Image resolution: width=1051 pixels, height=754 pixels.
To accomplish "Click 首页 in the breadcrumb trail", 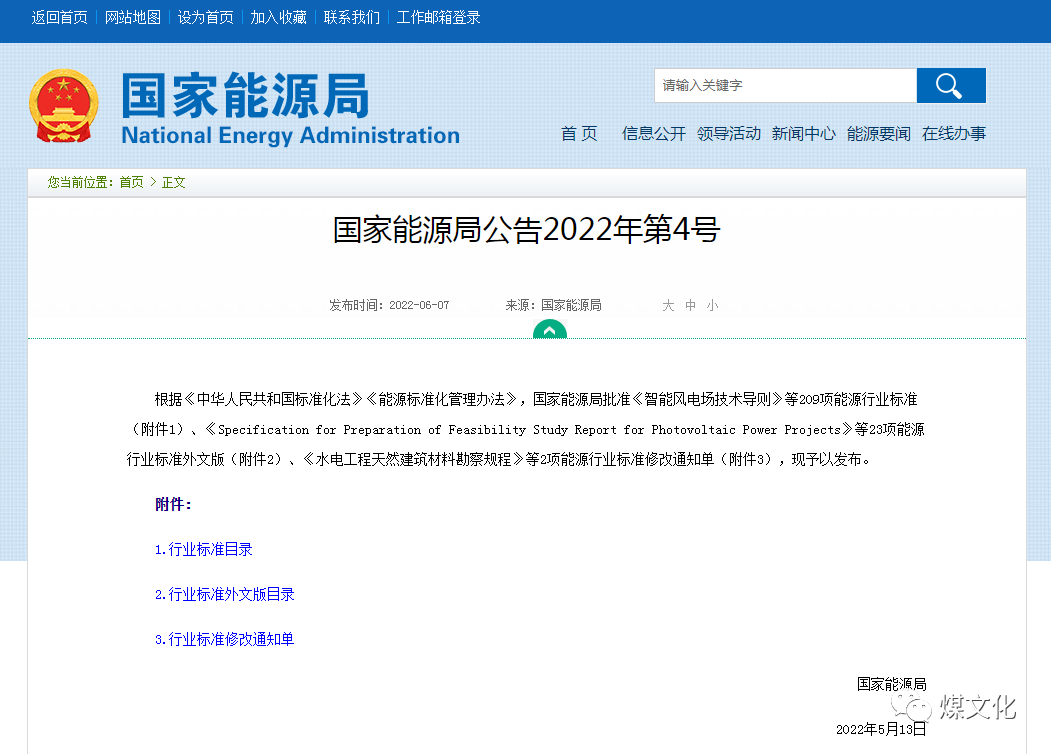I will click(x=131, y=183).
